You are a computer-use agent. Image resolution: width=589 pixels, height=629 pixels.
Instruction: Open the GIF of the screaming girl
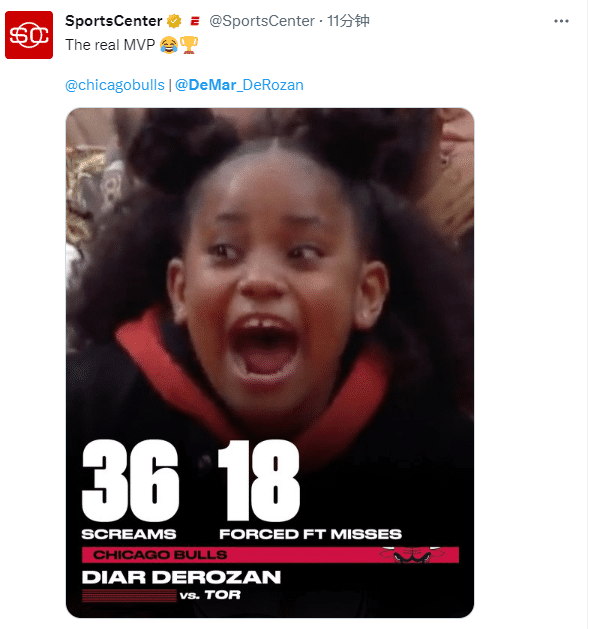tap(270, 363)
